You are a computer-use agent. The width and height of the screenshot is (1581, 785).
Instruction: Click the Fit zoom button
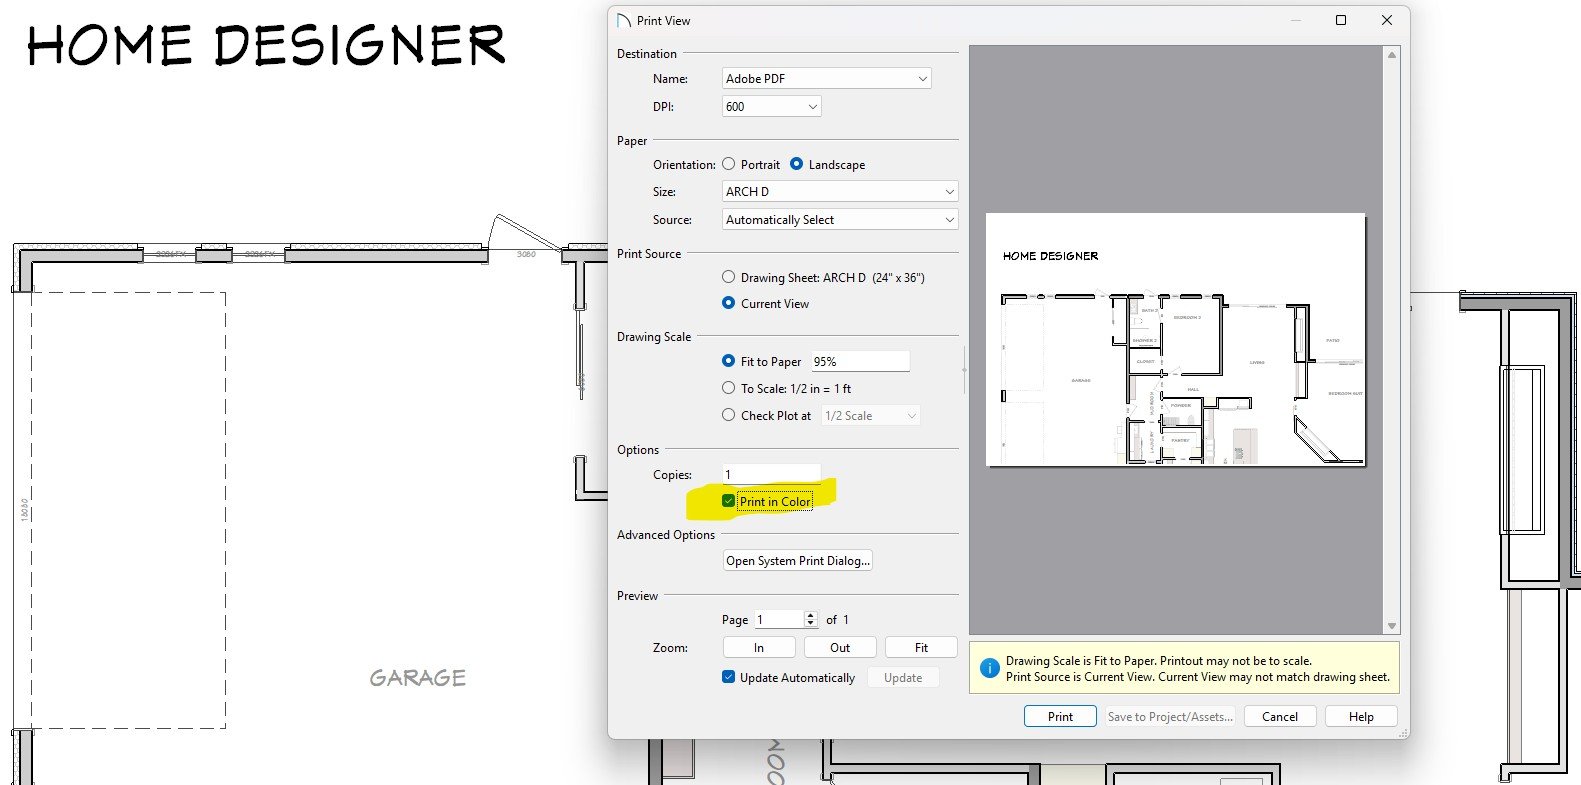pos(921,648)
